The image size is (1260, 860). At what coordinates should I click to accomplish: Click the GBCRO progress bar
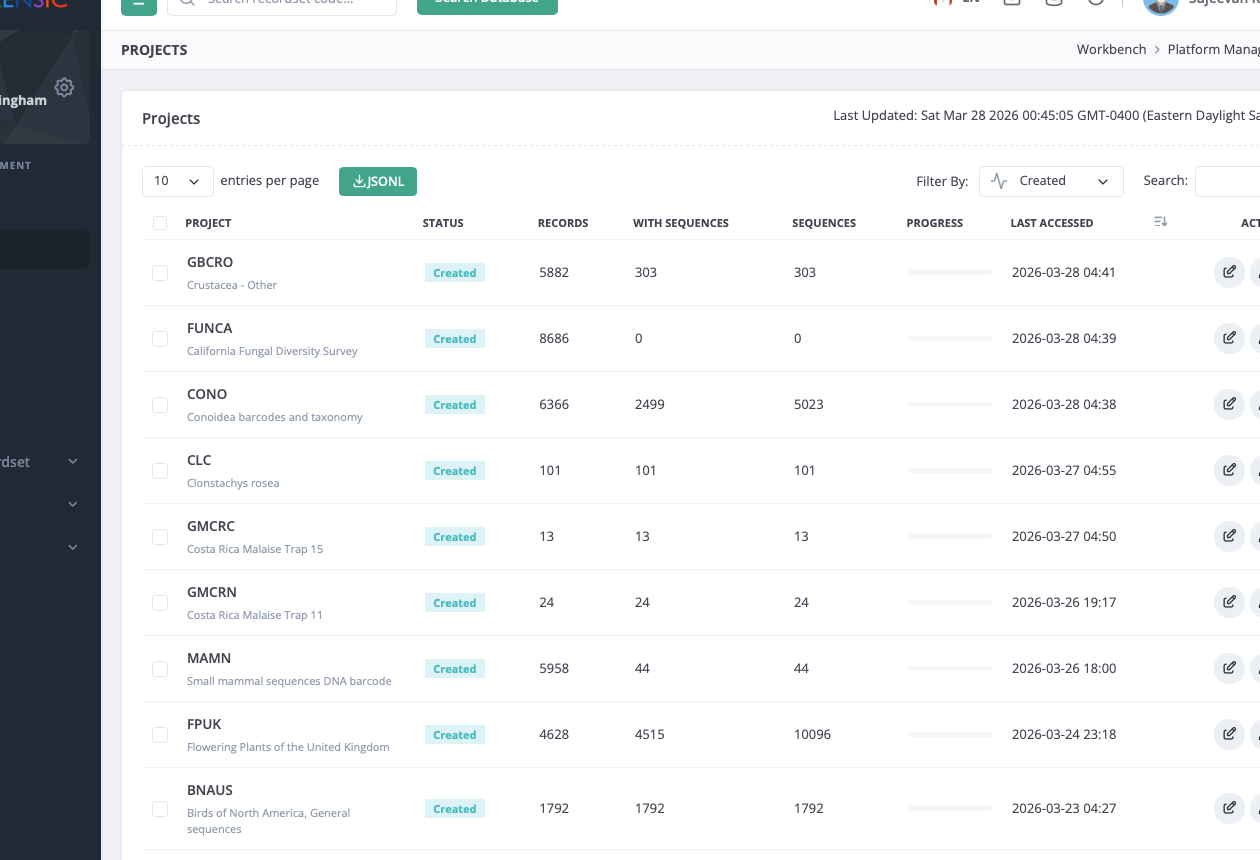tap(950, 273)
